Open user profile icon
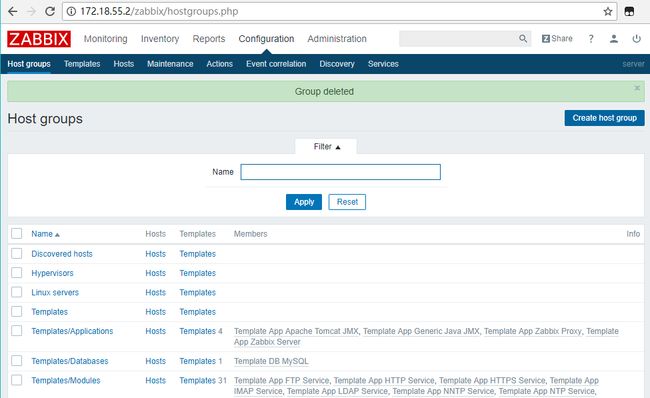 coord(614,39)
